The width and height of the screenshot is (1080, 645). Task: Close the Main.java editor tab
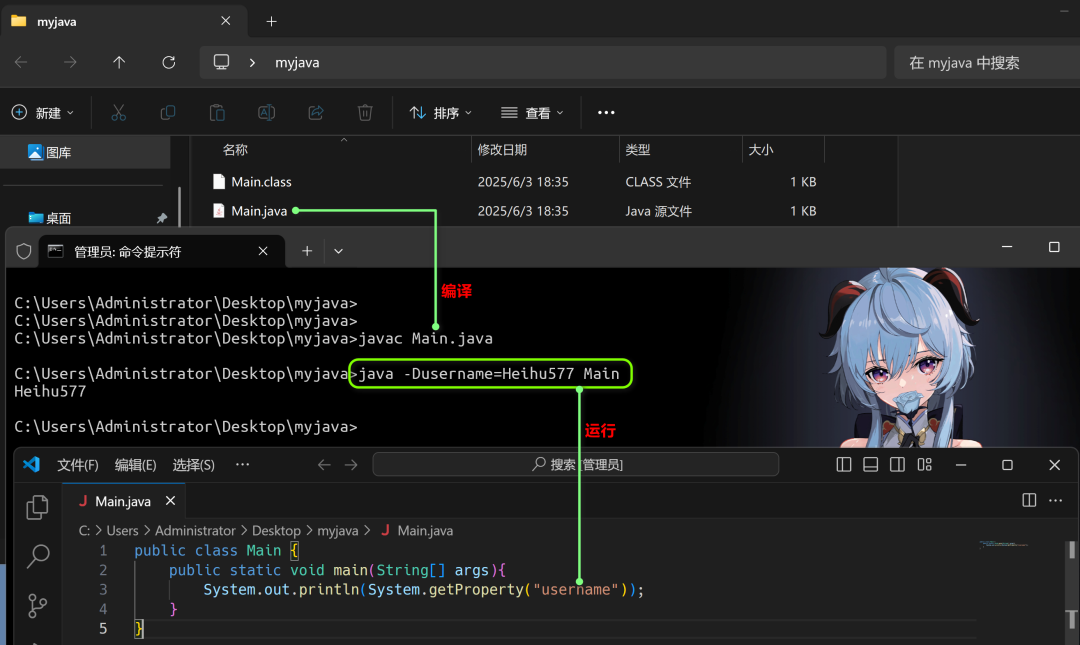(170, 501)
